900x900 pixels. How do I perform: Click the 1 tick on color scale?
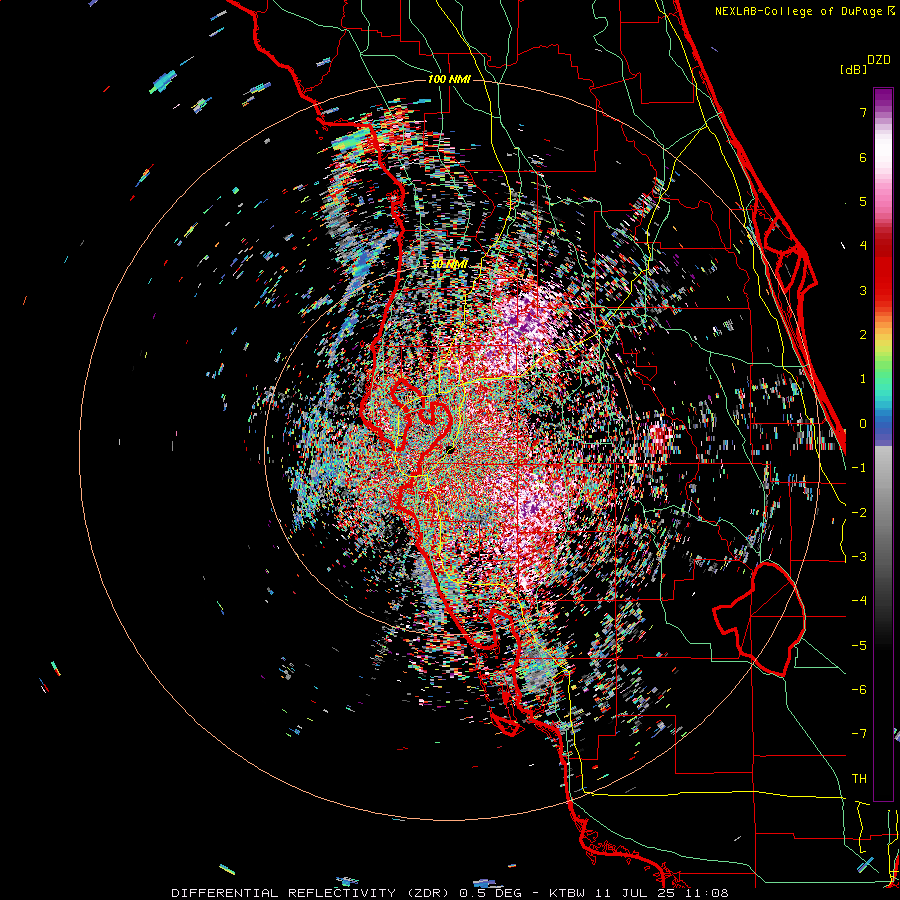tap(863, 379)
